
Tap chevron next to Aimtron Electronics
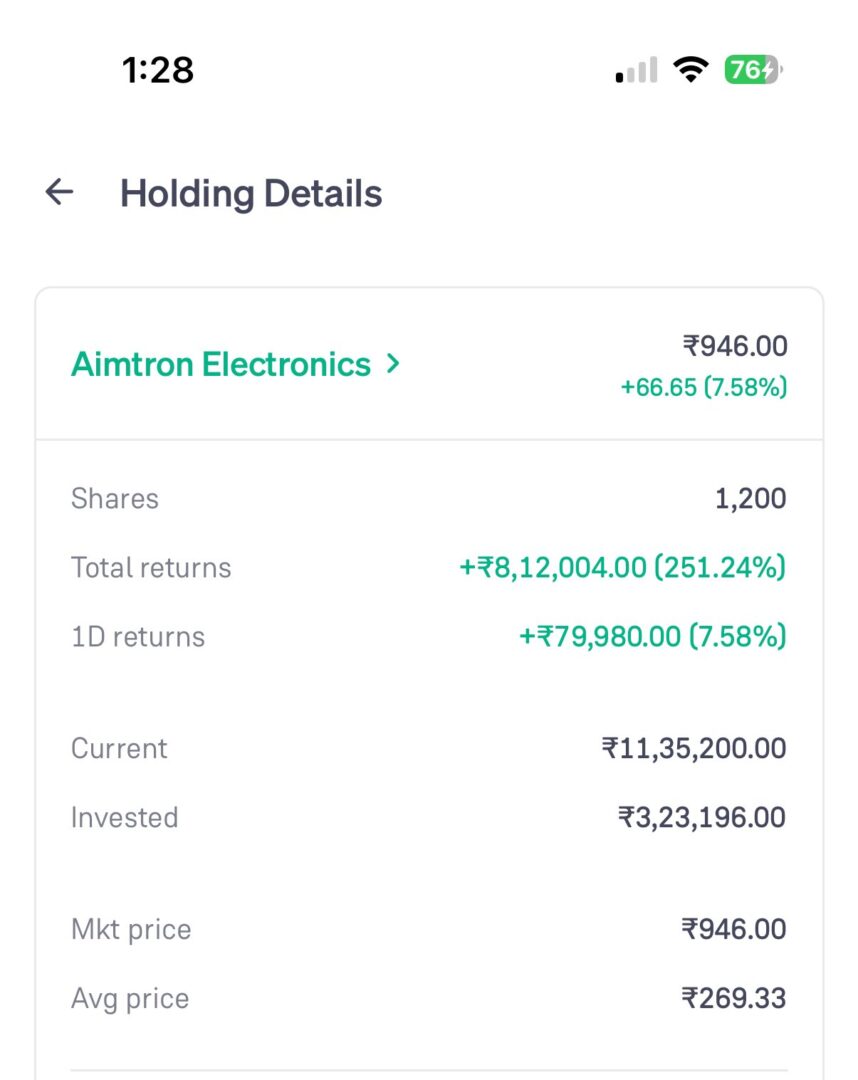tap(394, 364)
